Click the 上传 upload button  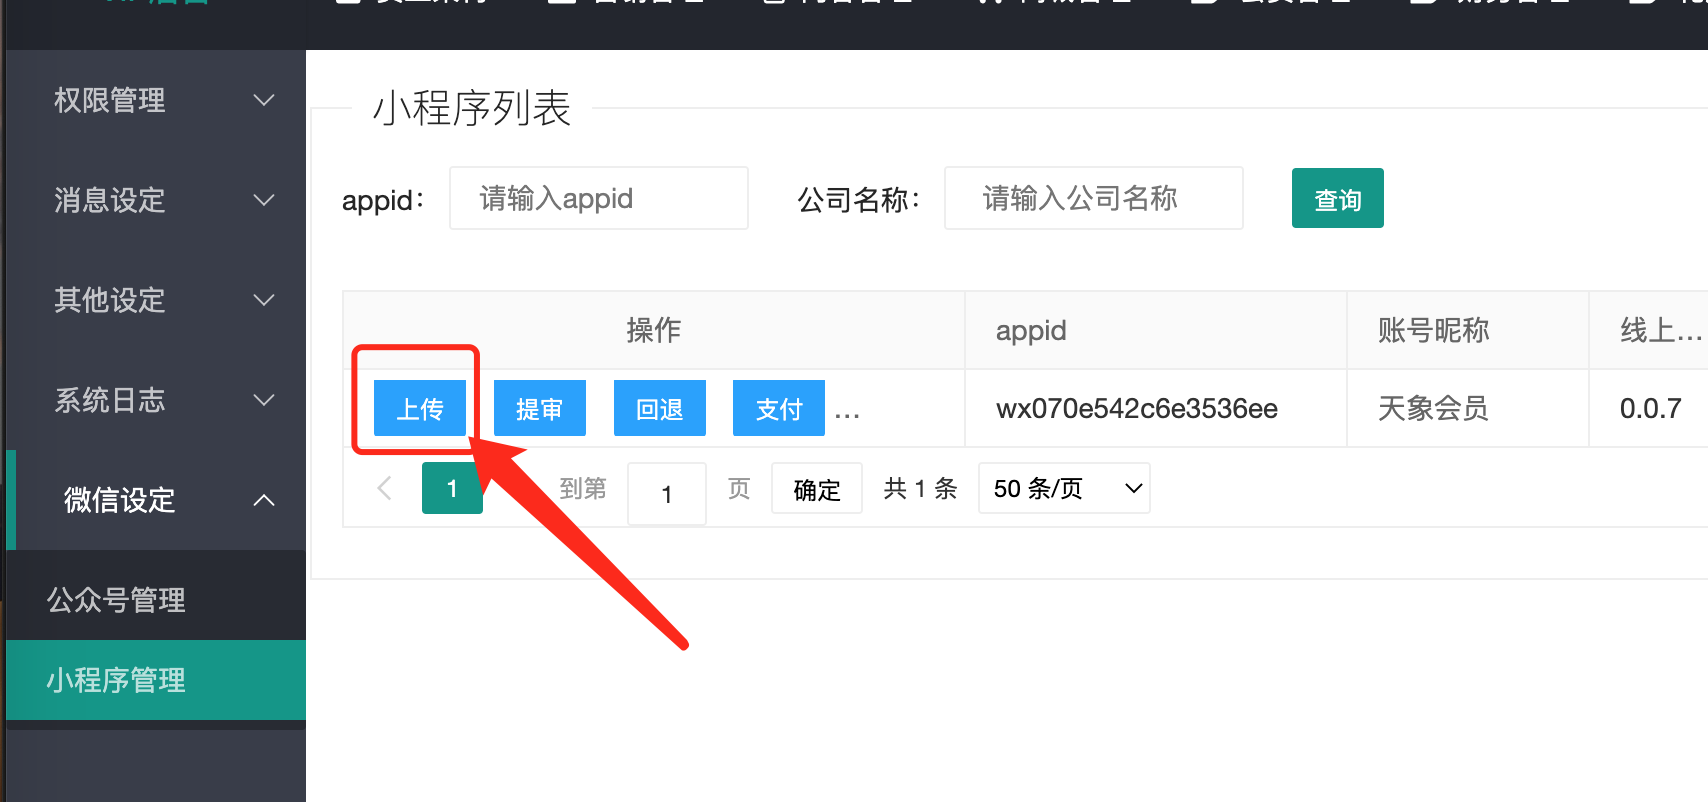(420, 408)
